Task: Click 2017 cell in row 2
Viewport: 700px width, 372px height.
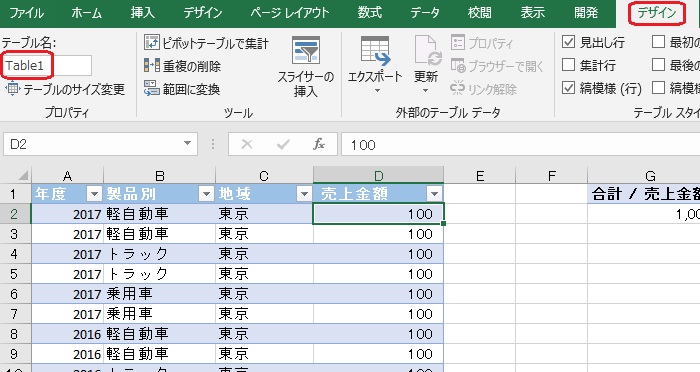Action: click(x=67, y=213)
